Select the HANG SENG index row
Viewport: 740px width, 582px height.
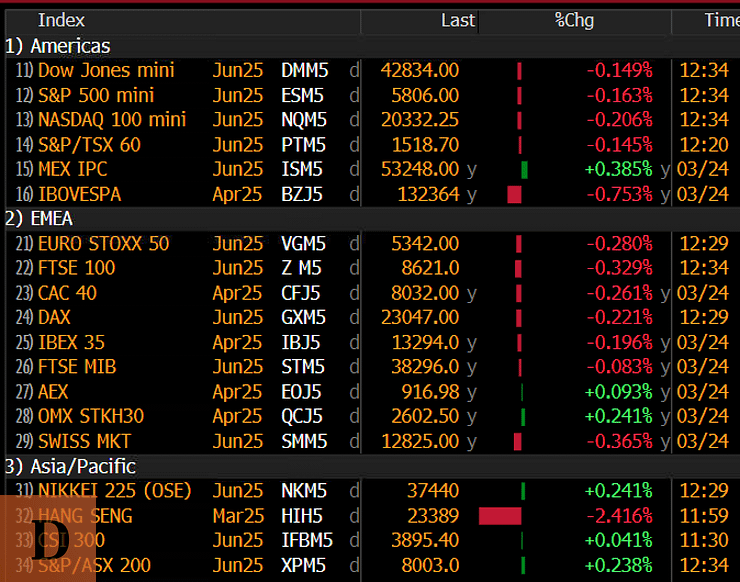point(85,516)
